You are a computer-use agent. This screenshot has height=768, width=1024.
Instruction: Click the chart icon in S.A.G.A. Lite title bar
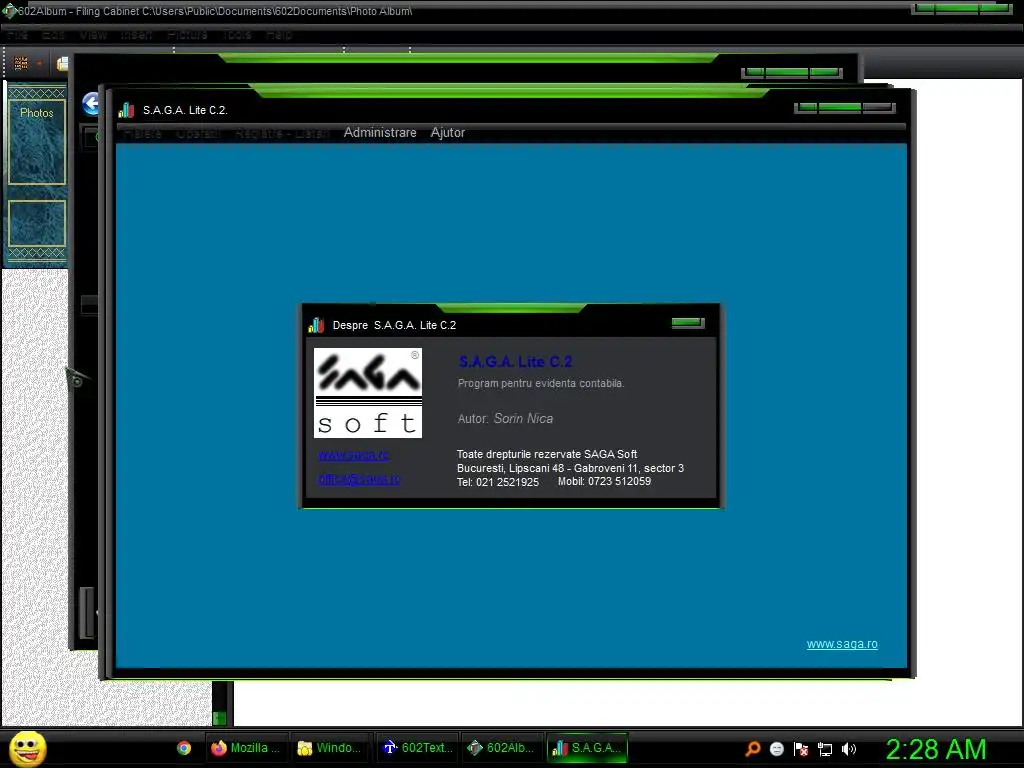pyautogui.click(x=126, y=110)
